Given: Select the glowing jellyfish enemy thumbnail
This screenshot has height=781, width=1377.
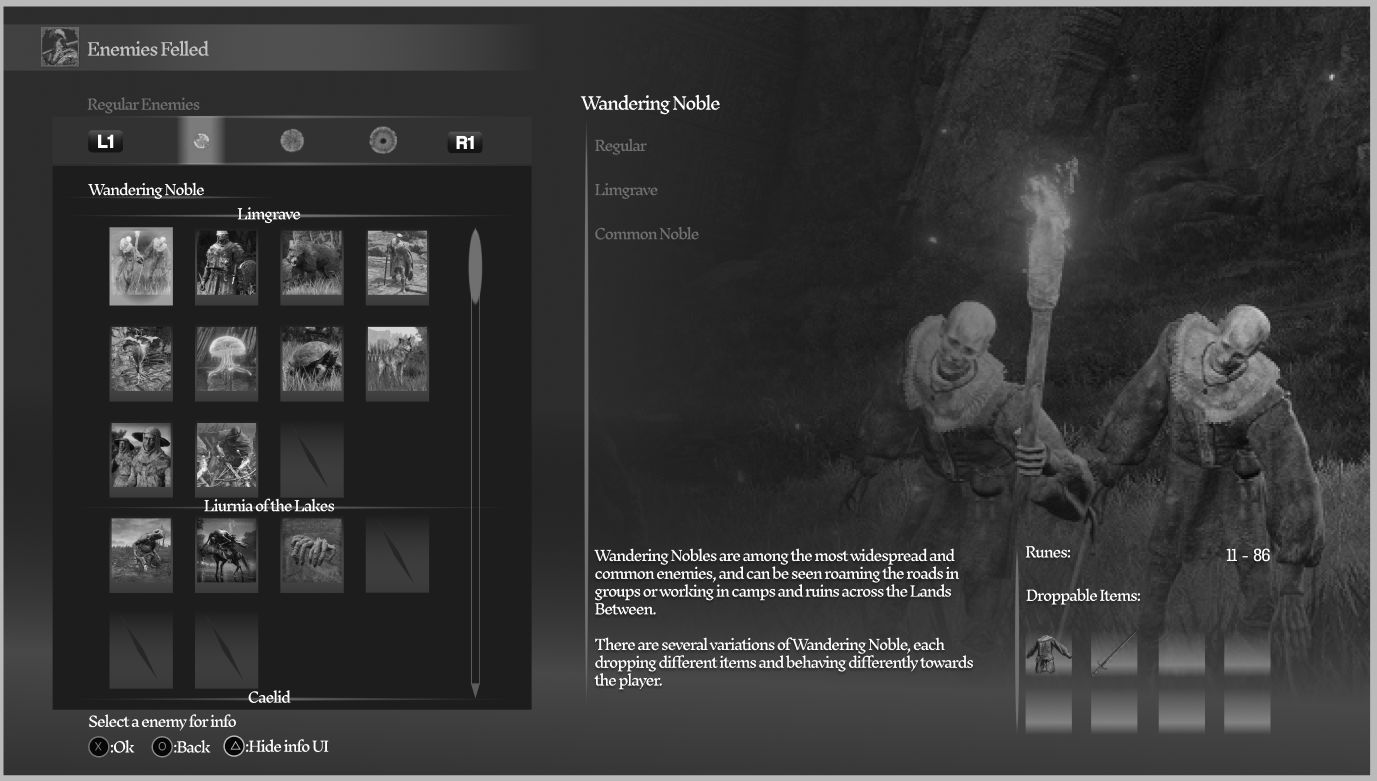Looking at the screenshot, I should (x=226, y=361).
